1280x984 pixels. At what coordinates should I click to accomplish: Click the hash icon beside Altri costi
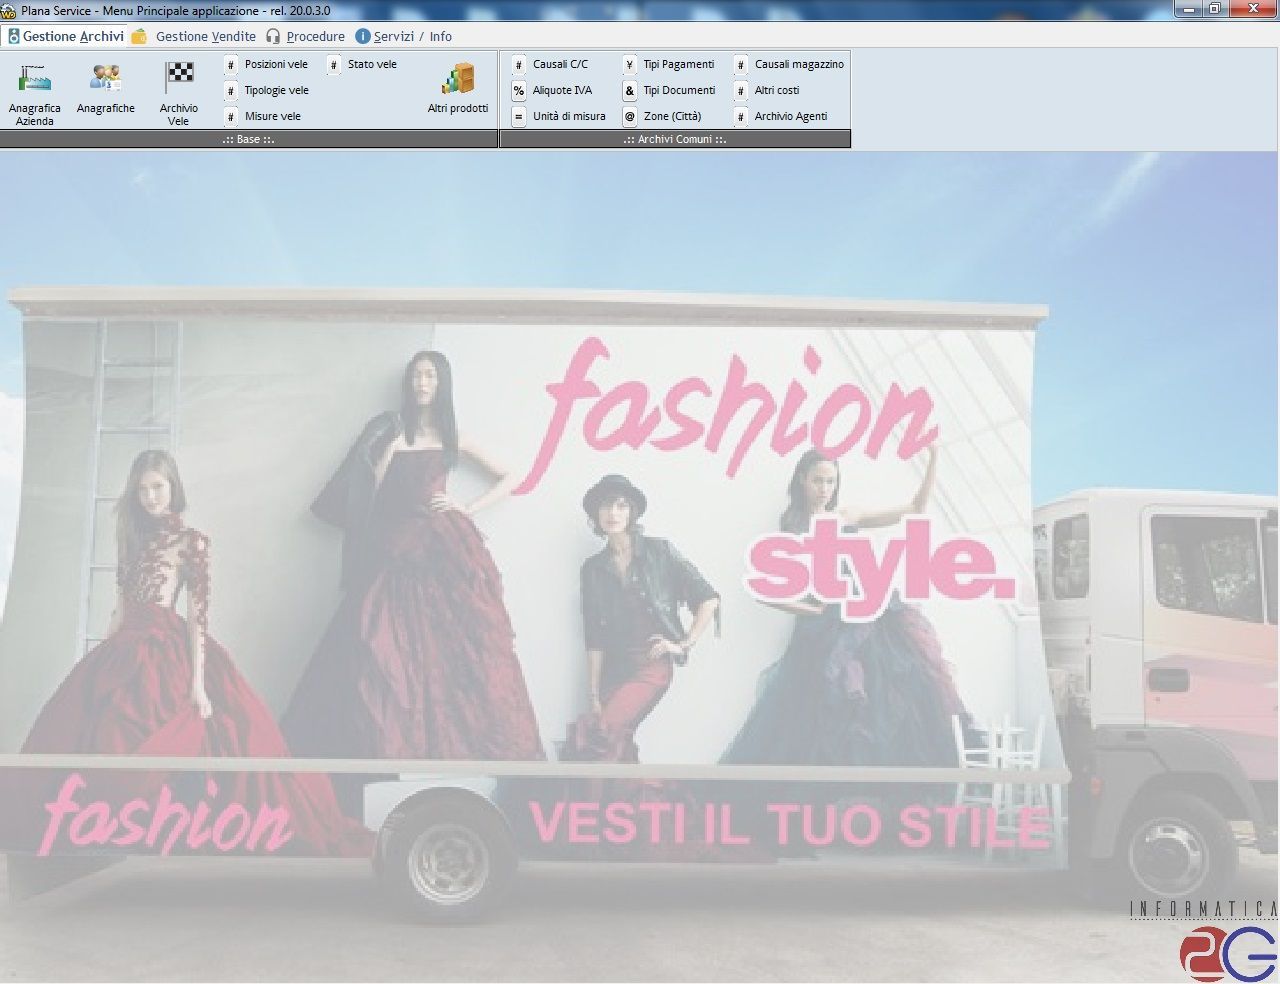[x=740, y=90]
